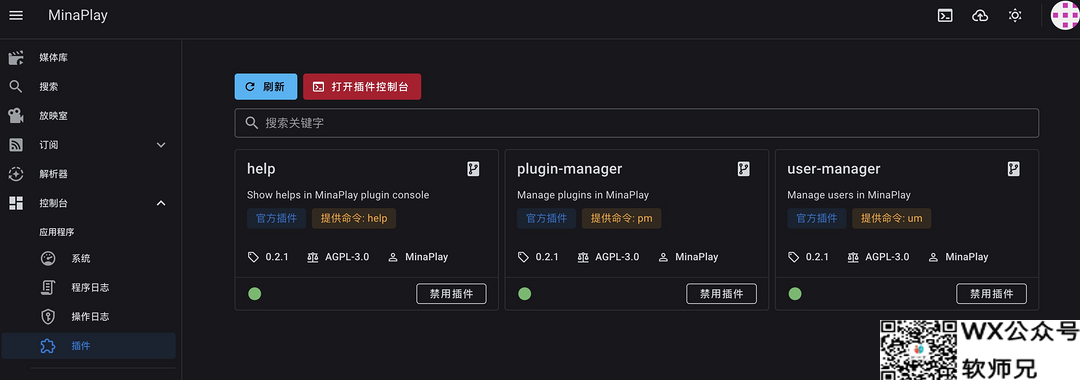Click license scale icon on plugin-manager card

[x=583, y=257]
